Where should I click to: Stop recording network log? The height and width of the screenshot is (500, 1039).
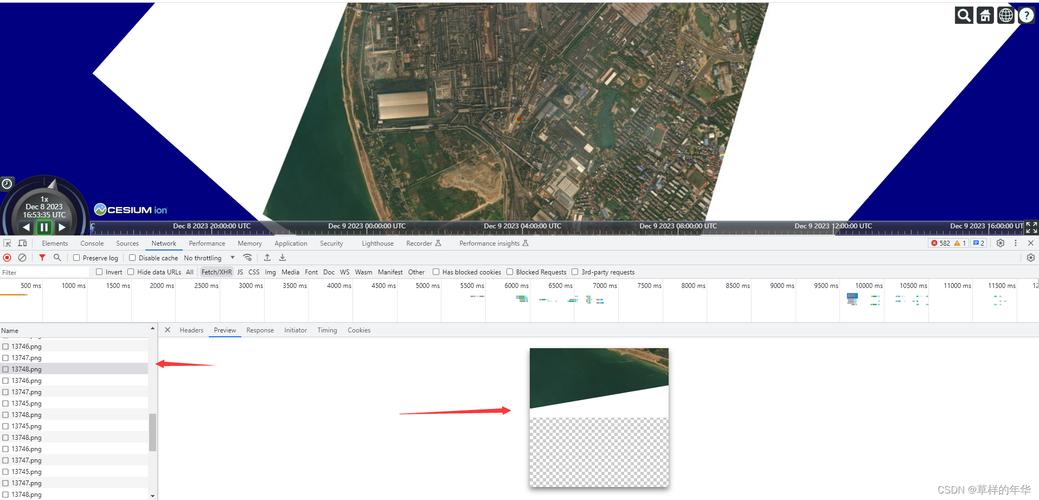[8, 258]
